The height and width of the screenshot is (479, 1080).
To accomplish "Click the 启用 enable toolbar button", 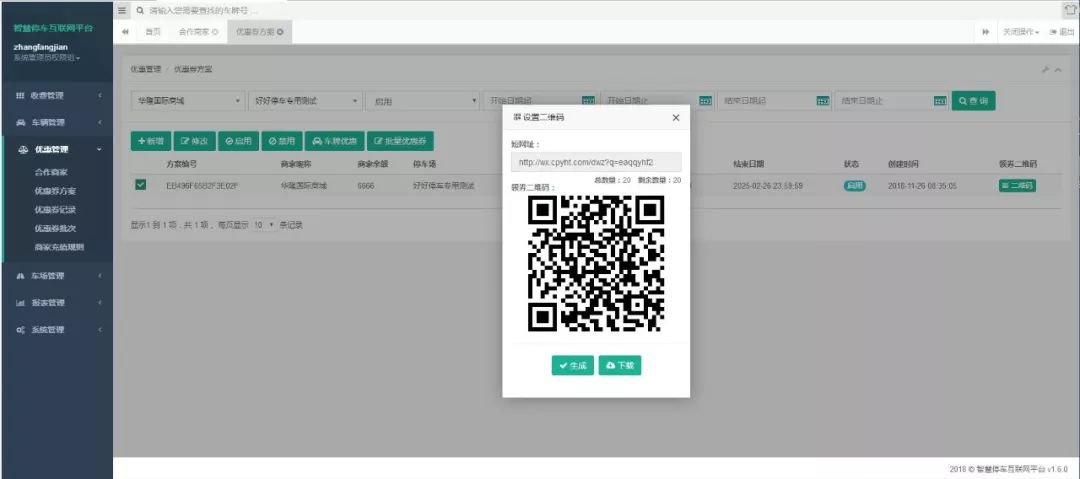I will pos(238,141).
